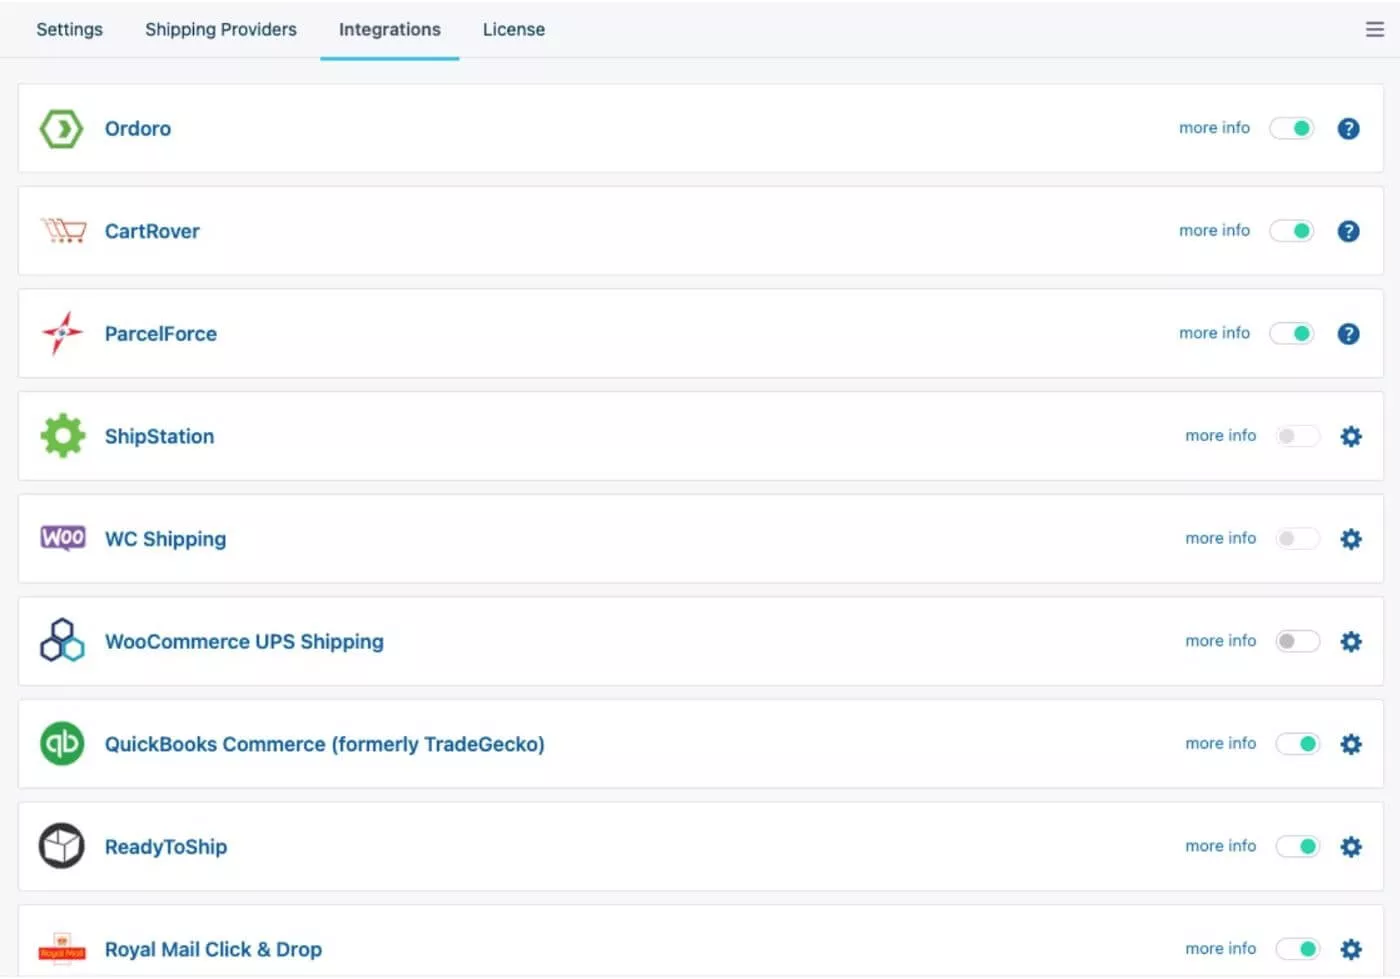This screenshot has width=1400, height=979.
Task: Click the ParcelForce integration name
Action: tap(161, 334)
